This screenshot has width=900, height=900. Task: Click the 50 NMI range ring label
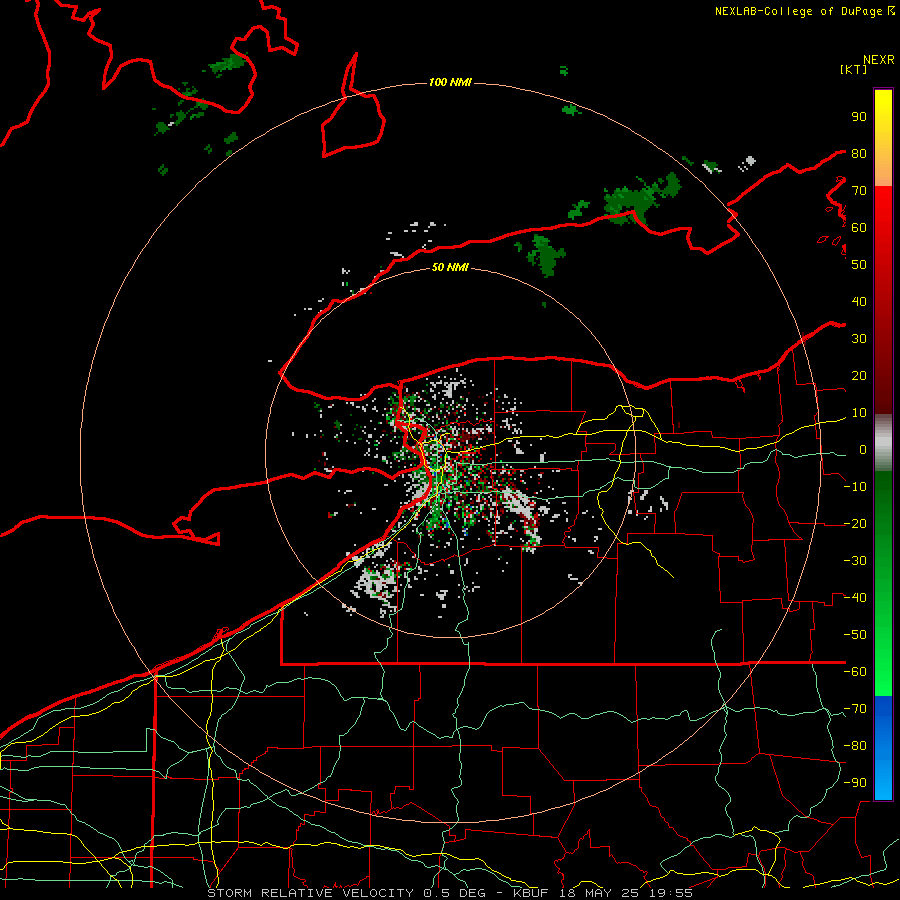click(450, 267)
